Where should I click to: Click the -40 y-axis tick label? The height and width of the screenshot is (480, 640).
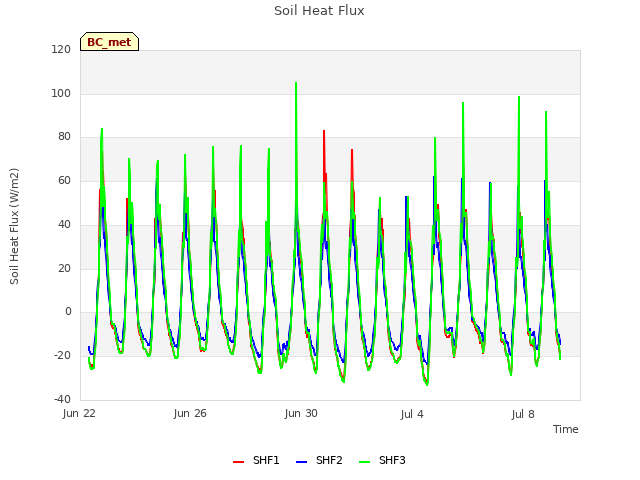[x=62, y=399]
